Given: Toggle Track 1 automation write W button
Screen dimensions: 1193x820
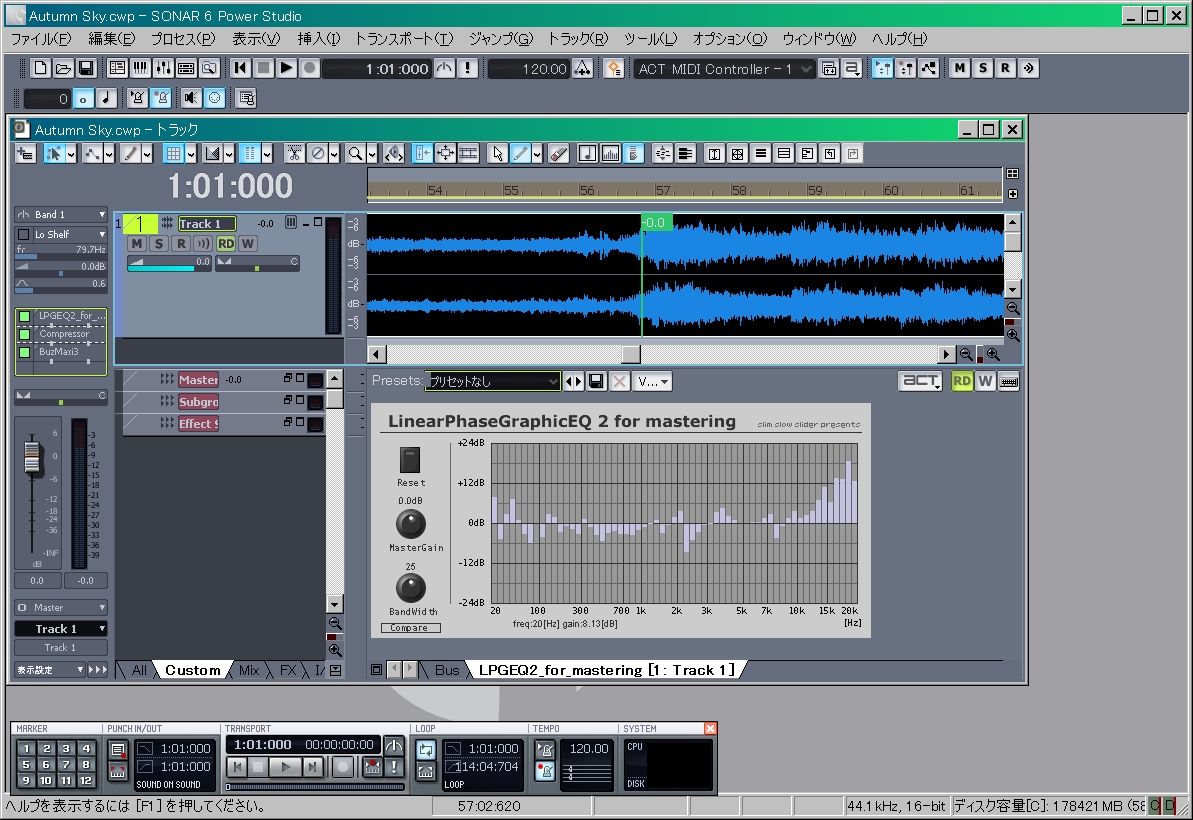Looking at the screenshot, I should 247,243.
